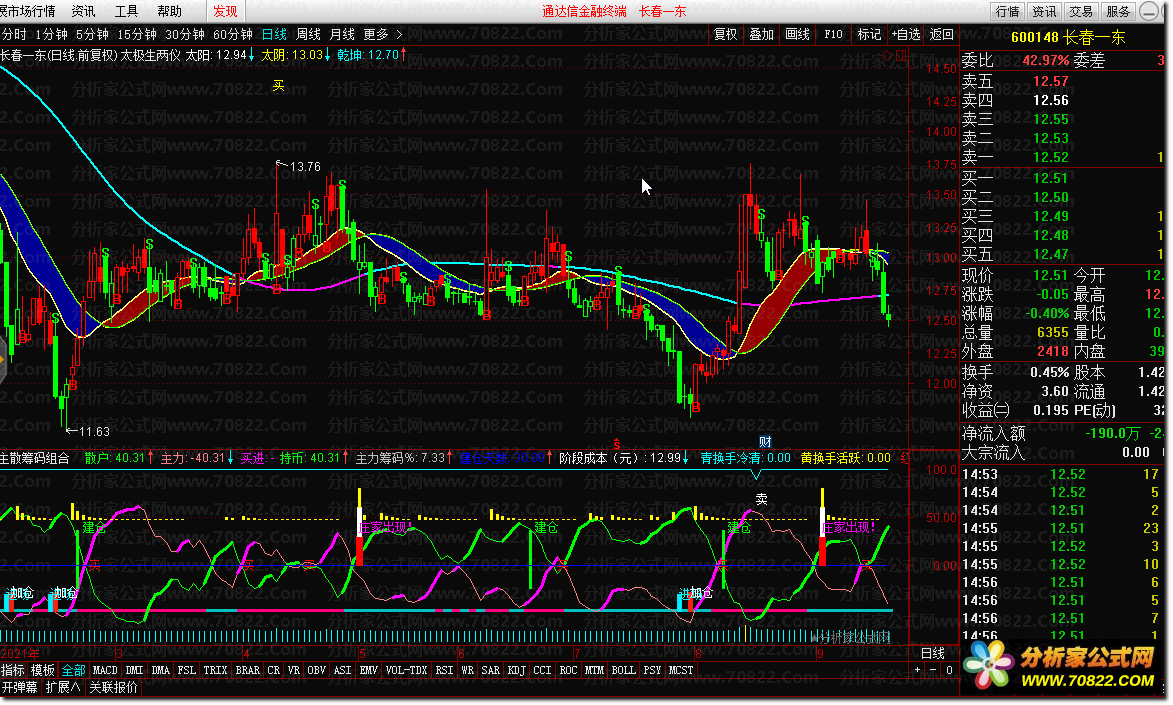Apply the DMA indicator
Viewport: 1173px width, 705px height.
pyautogui.click(x=160, y=671)
